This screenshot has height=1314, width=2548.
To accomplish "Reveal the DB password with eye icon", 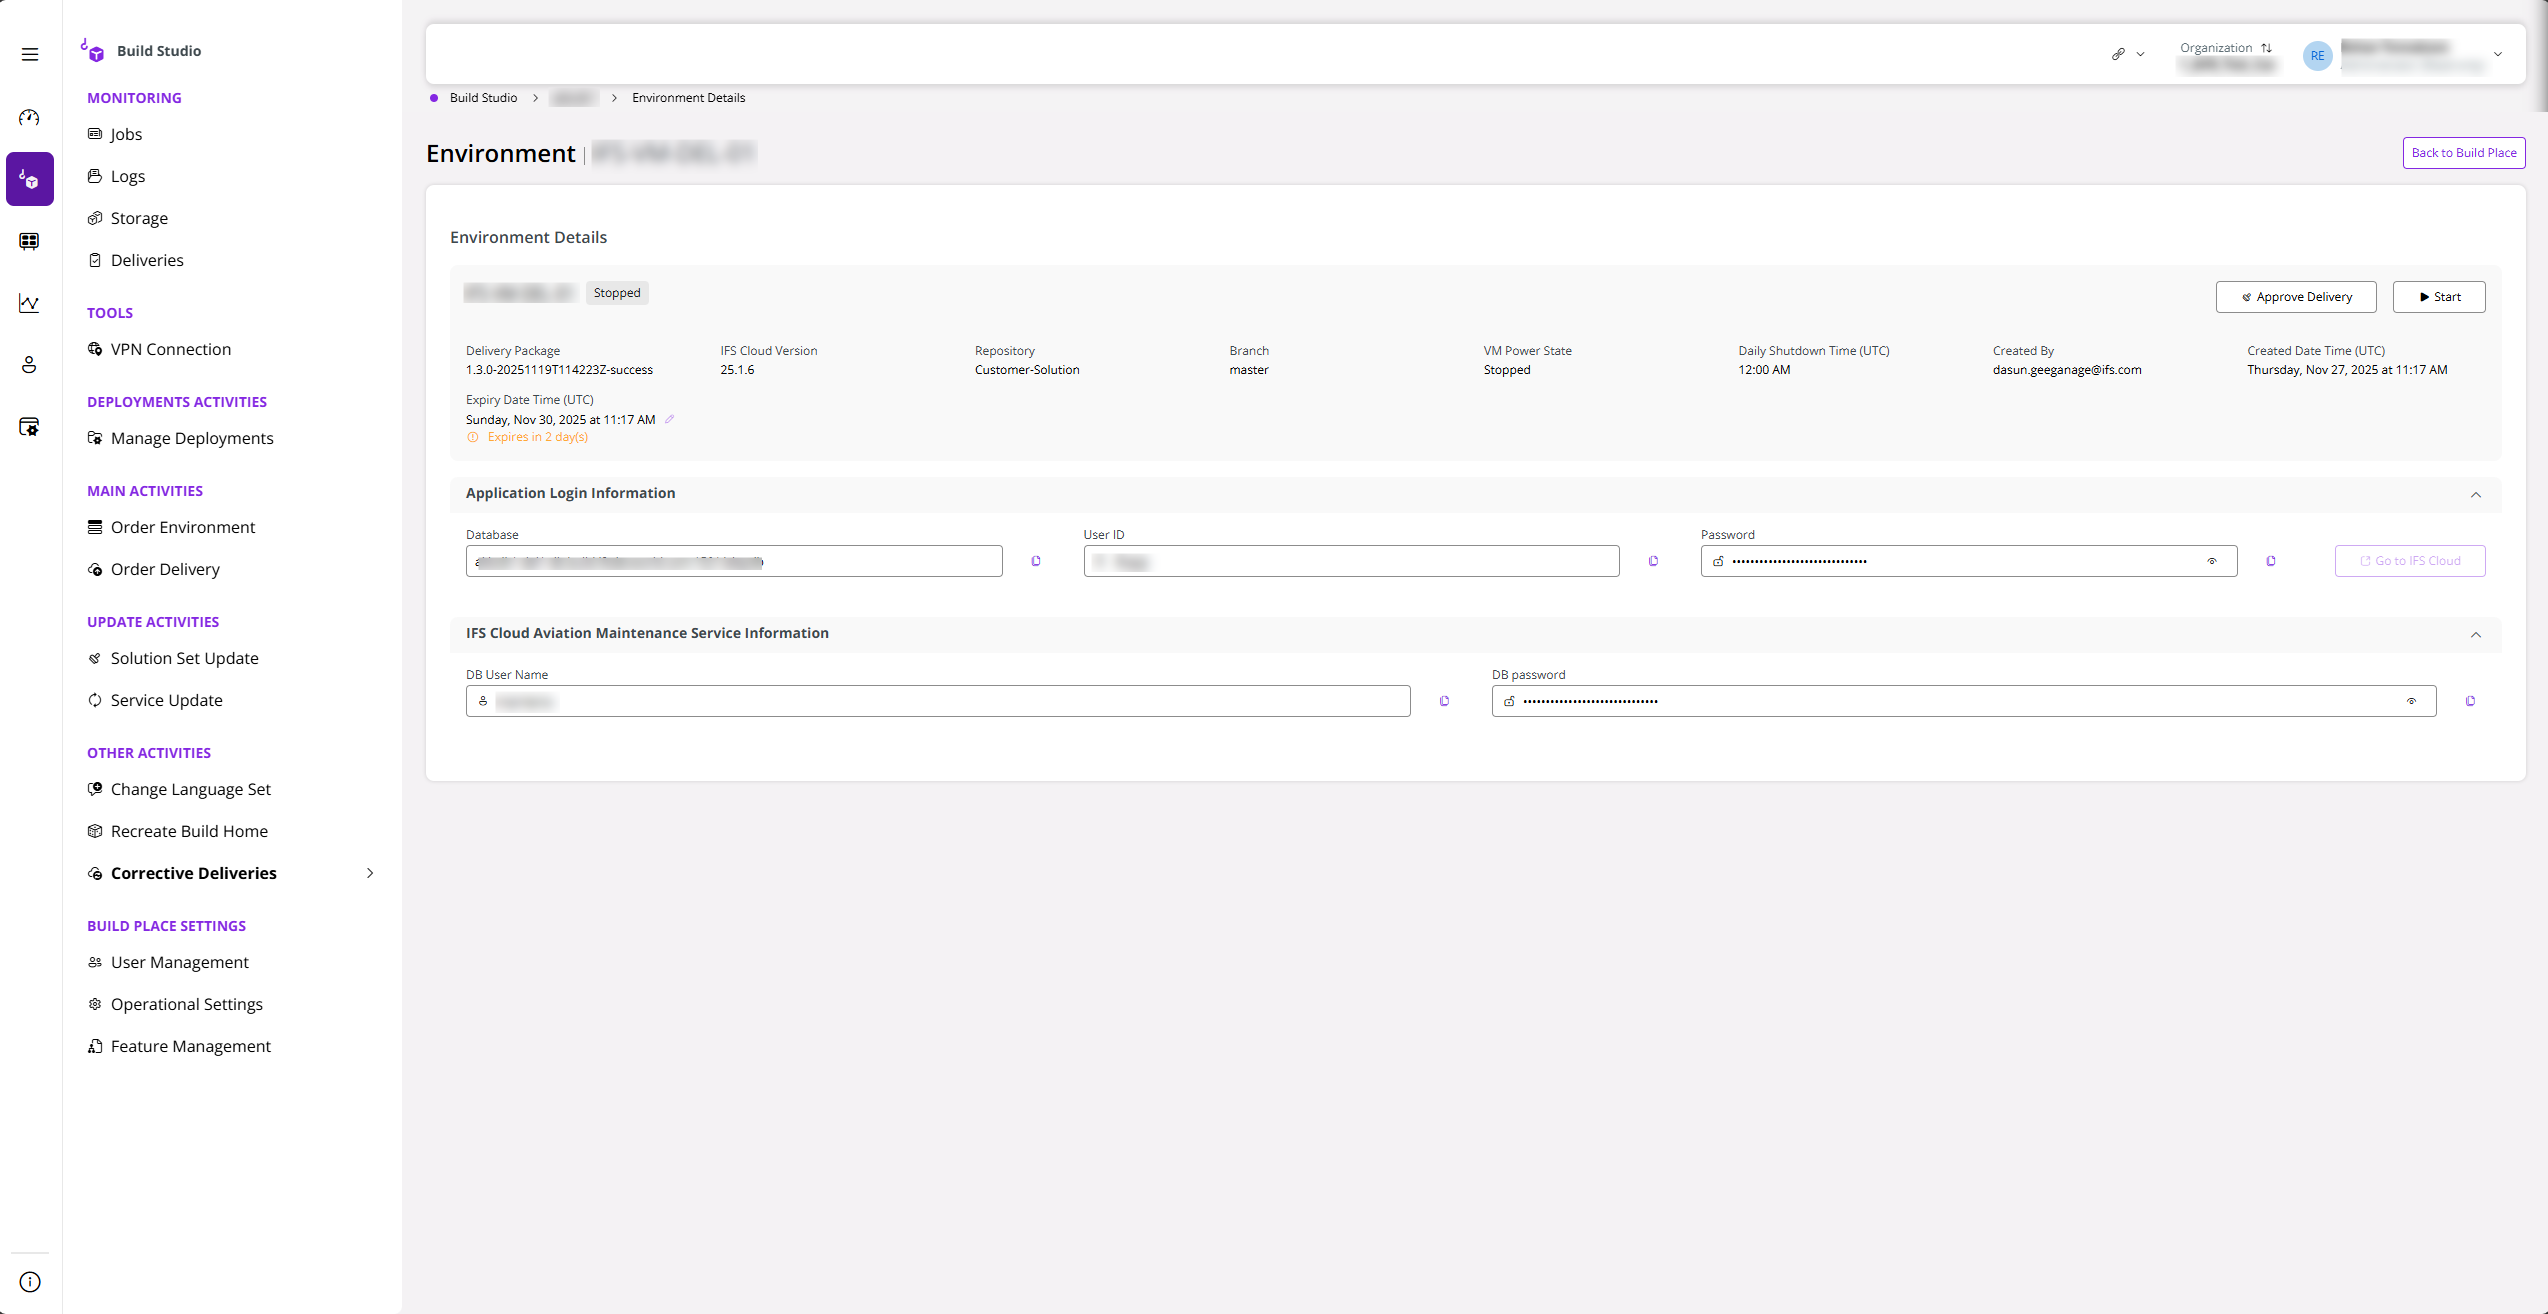I will click(2411, 701).
